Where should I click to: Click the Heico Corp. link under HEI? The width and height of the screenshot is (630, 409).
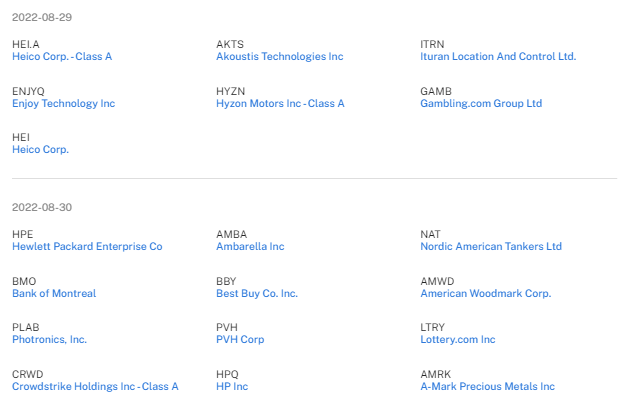tap(40, 150)
